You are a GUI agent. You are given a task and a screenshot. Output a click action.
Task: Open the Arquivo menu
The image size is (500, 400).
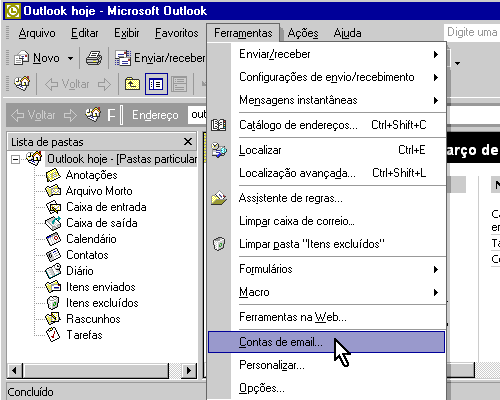coord(37,33)
